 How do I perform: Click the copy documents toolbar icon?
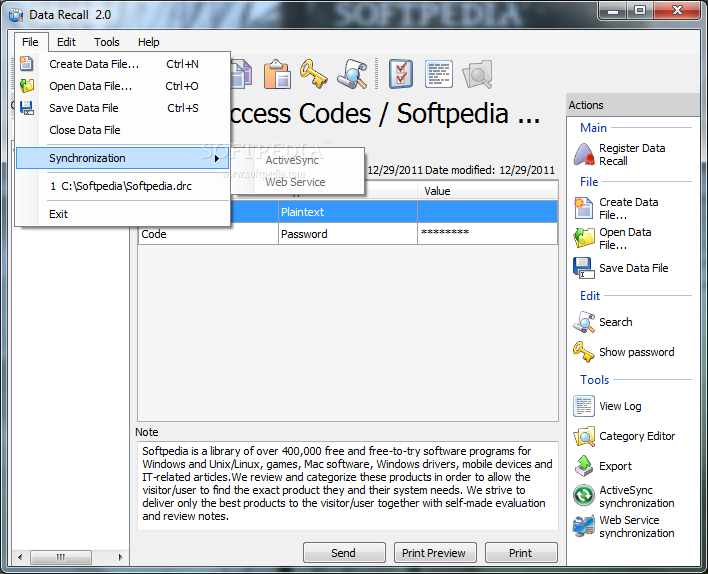tap(242, 74)
